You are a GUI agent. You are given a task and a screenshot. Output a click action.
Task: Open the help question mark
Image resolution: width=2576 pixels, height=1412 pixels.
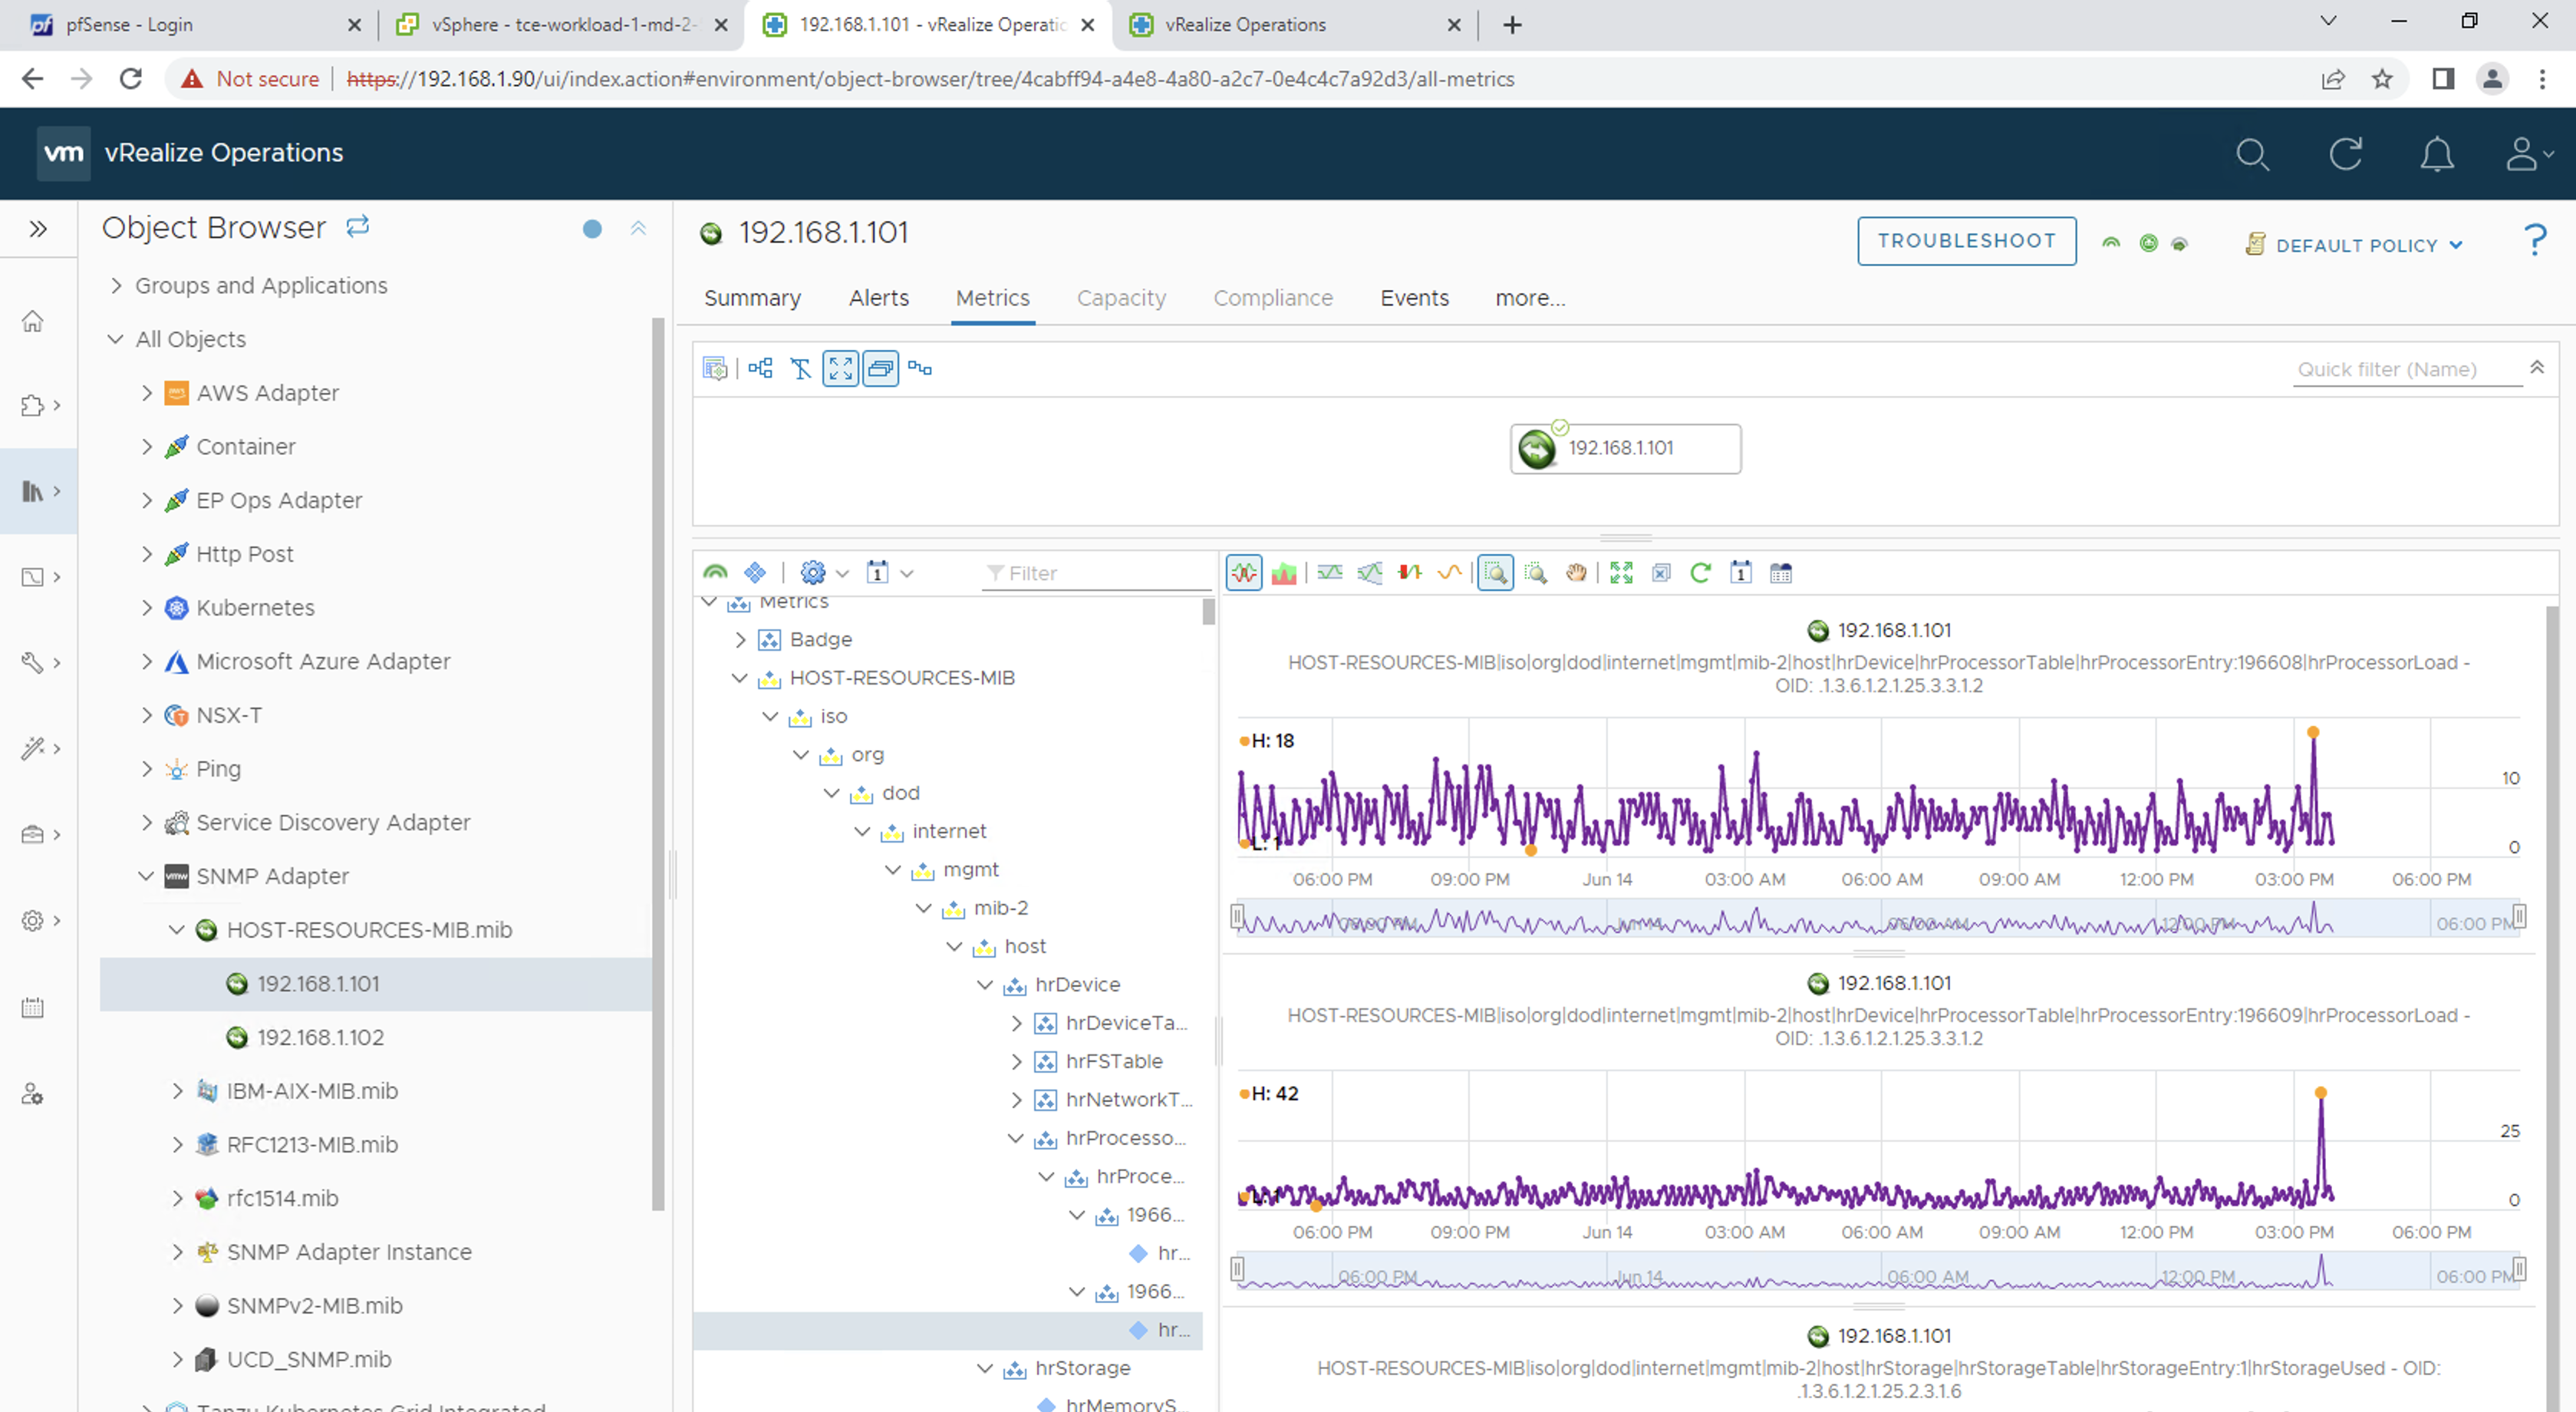2535,240
